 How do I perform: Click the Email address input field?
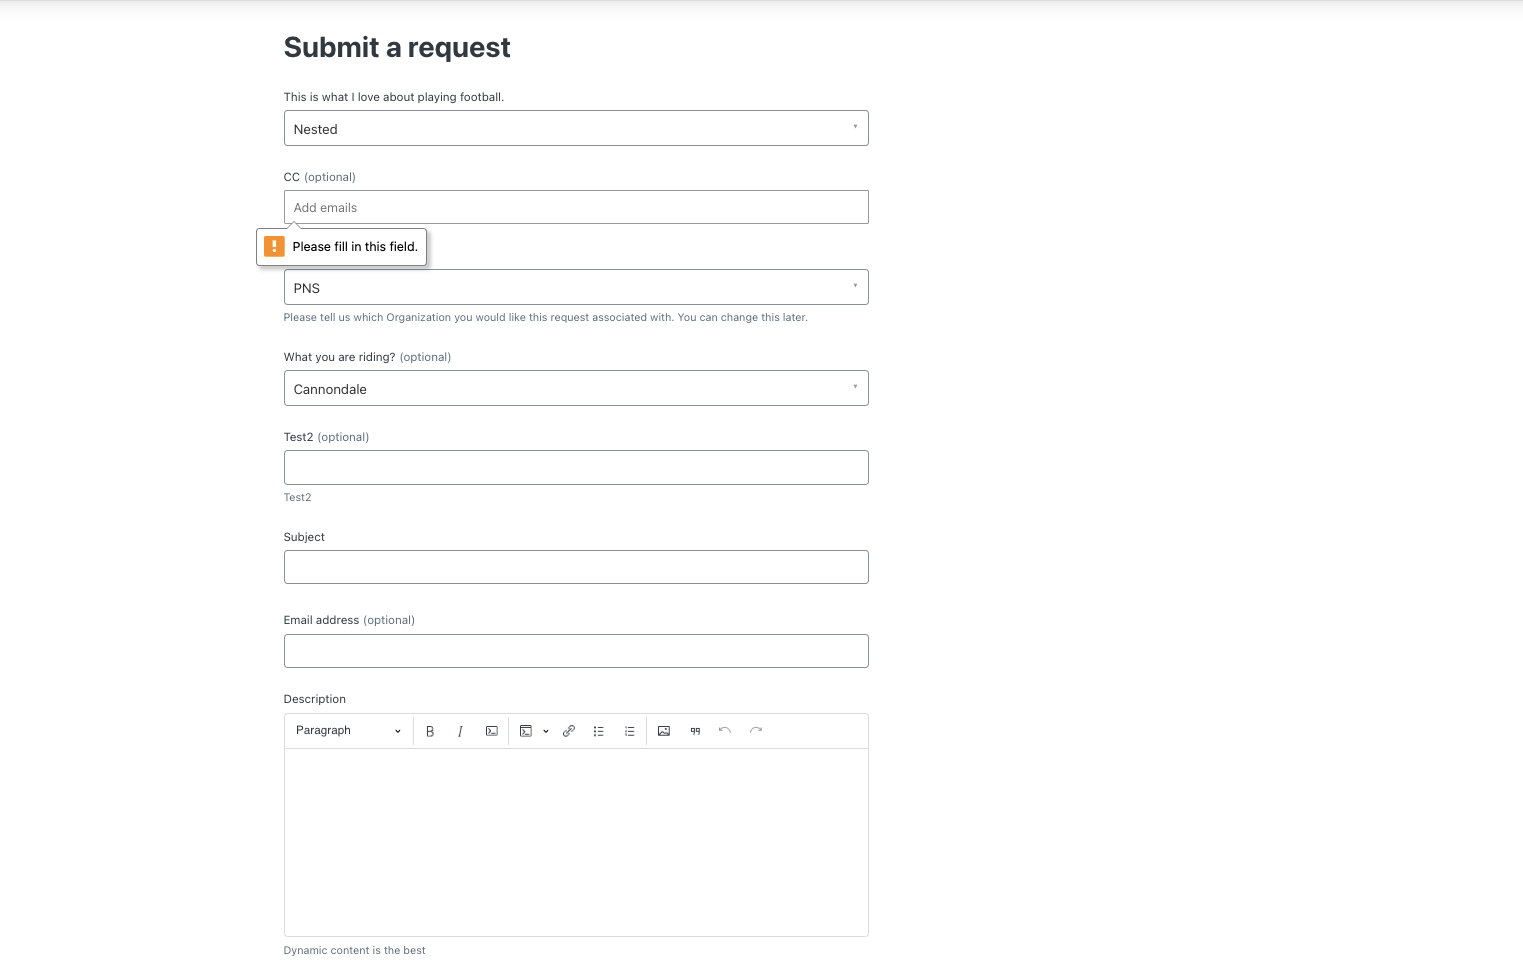tap(576, 651)
